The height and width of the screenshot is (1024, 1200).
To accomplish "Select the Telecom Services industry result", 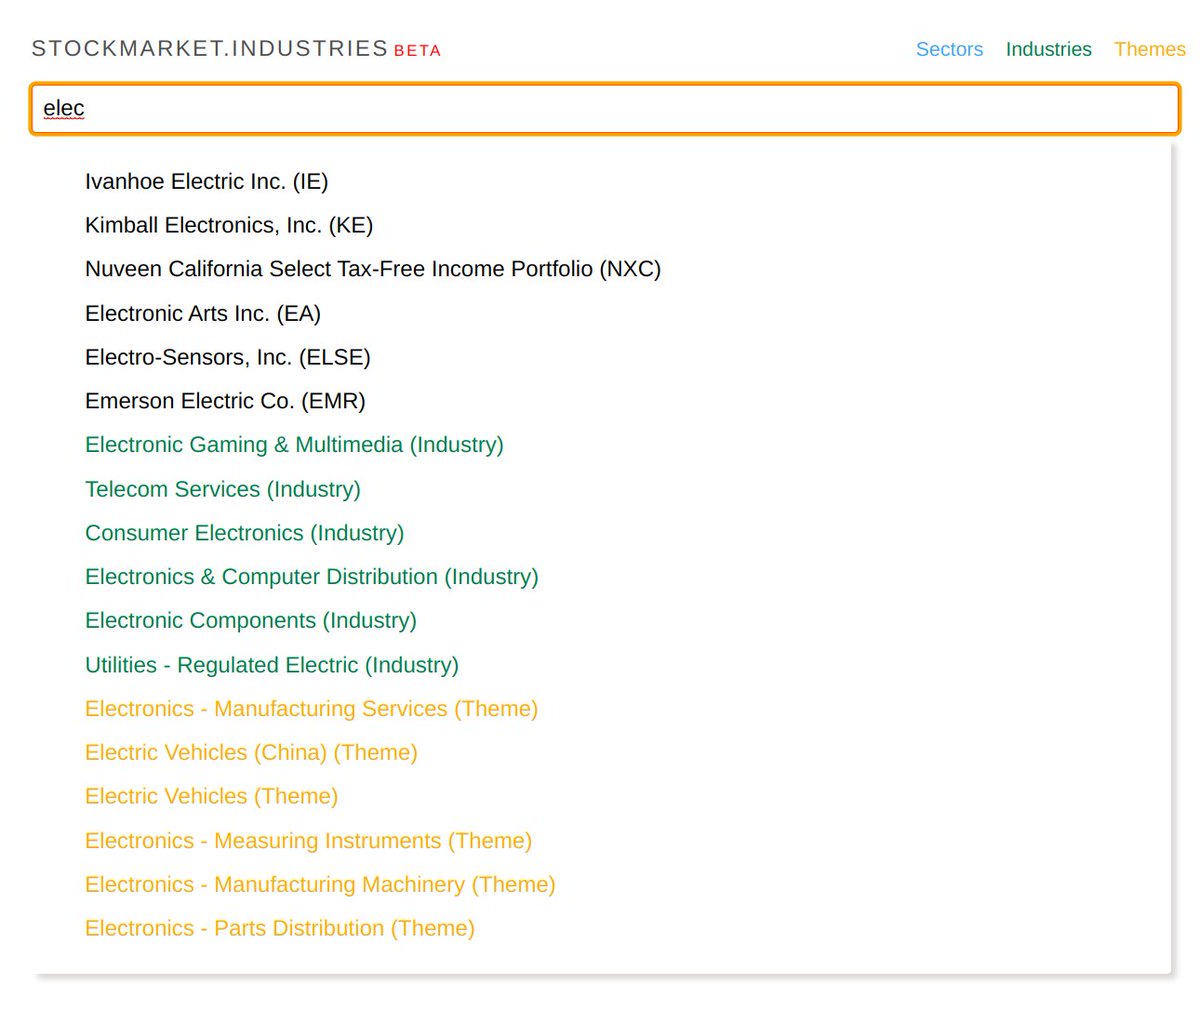I will (x=222, y=489).
